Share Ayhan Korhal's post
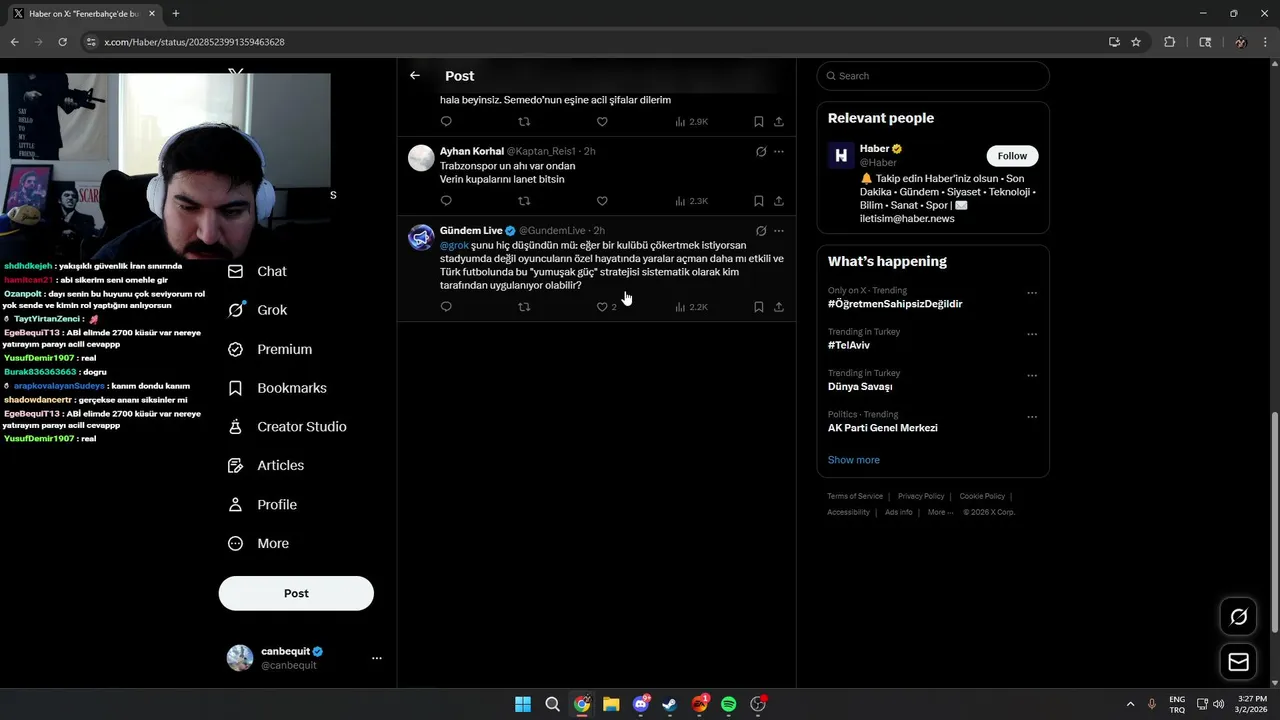 pos(779,201)
